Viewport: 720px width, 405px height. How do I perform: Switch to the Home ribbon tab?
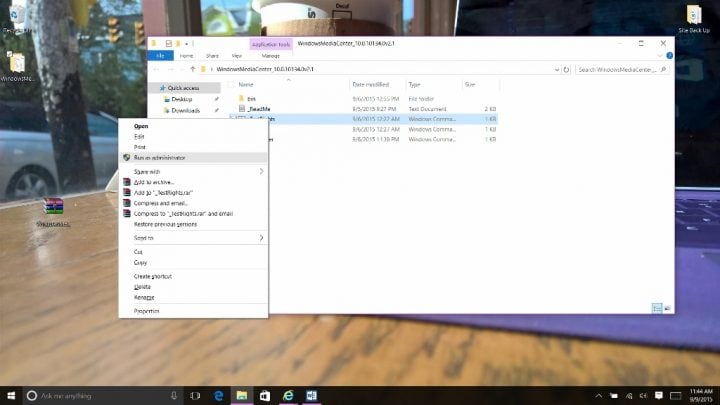pyautogui.click(x=186, y=56)
